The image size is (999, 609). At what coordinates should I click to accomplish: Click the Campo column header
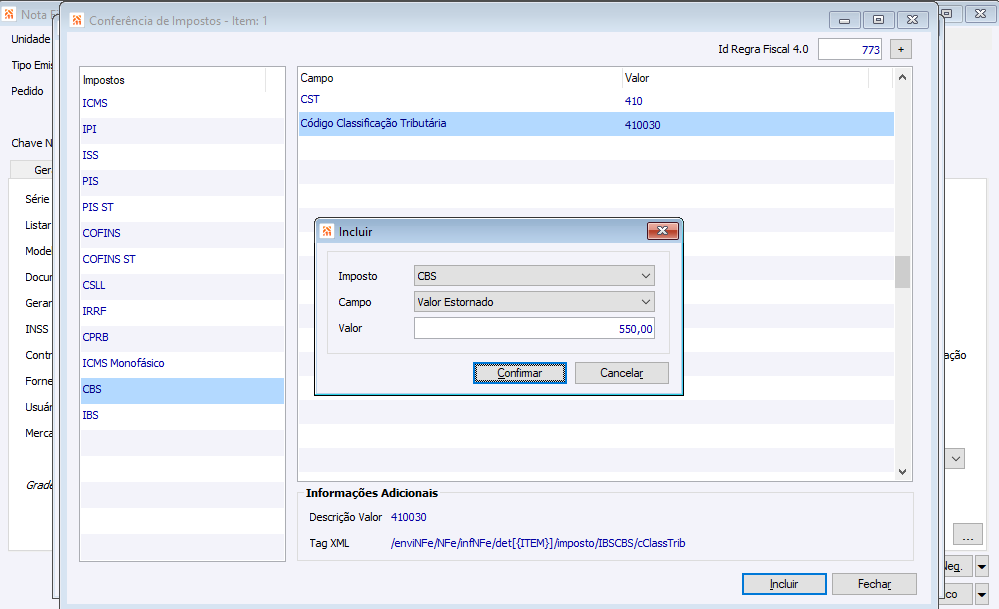click(459, 78)
